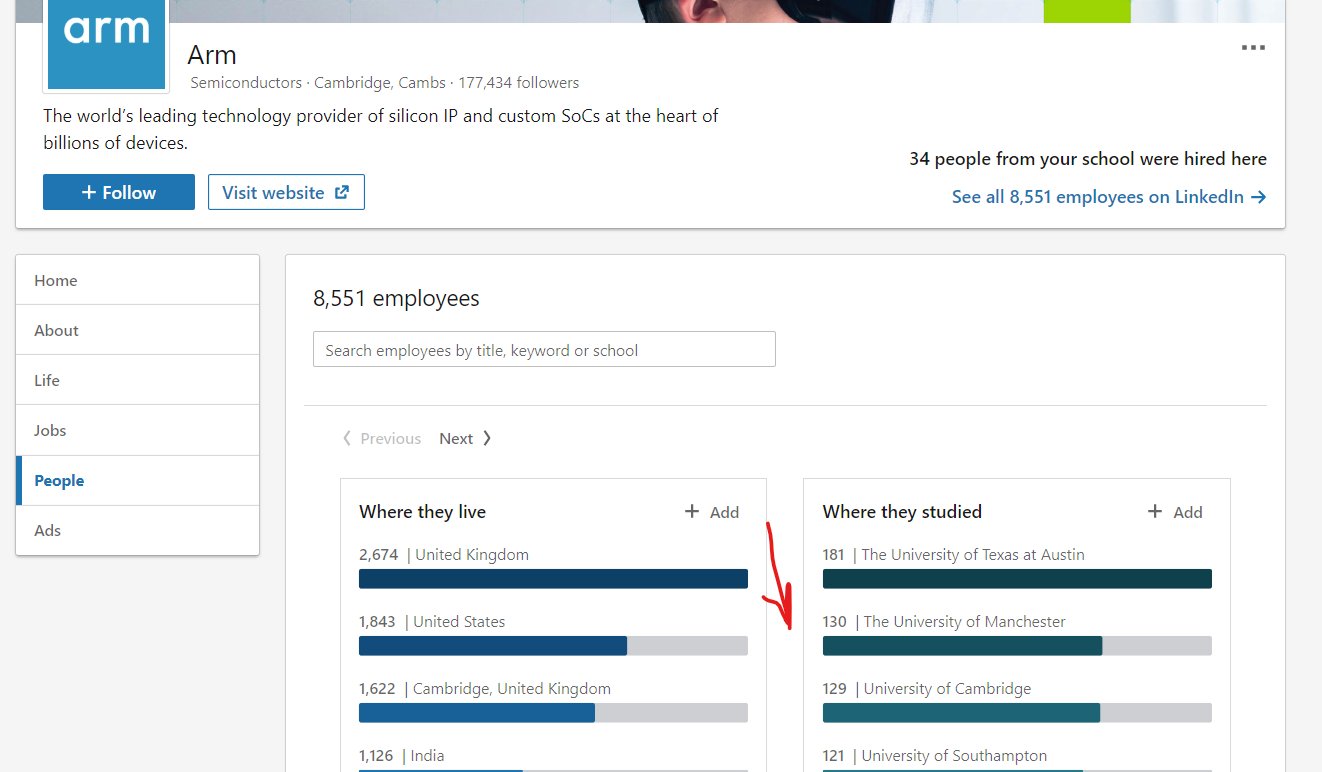The width and height of the screenshot is (1322, 772).
Task: Click the Arm company name heading
Action: (x=212, y=54)
